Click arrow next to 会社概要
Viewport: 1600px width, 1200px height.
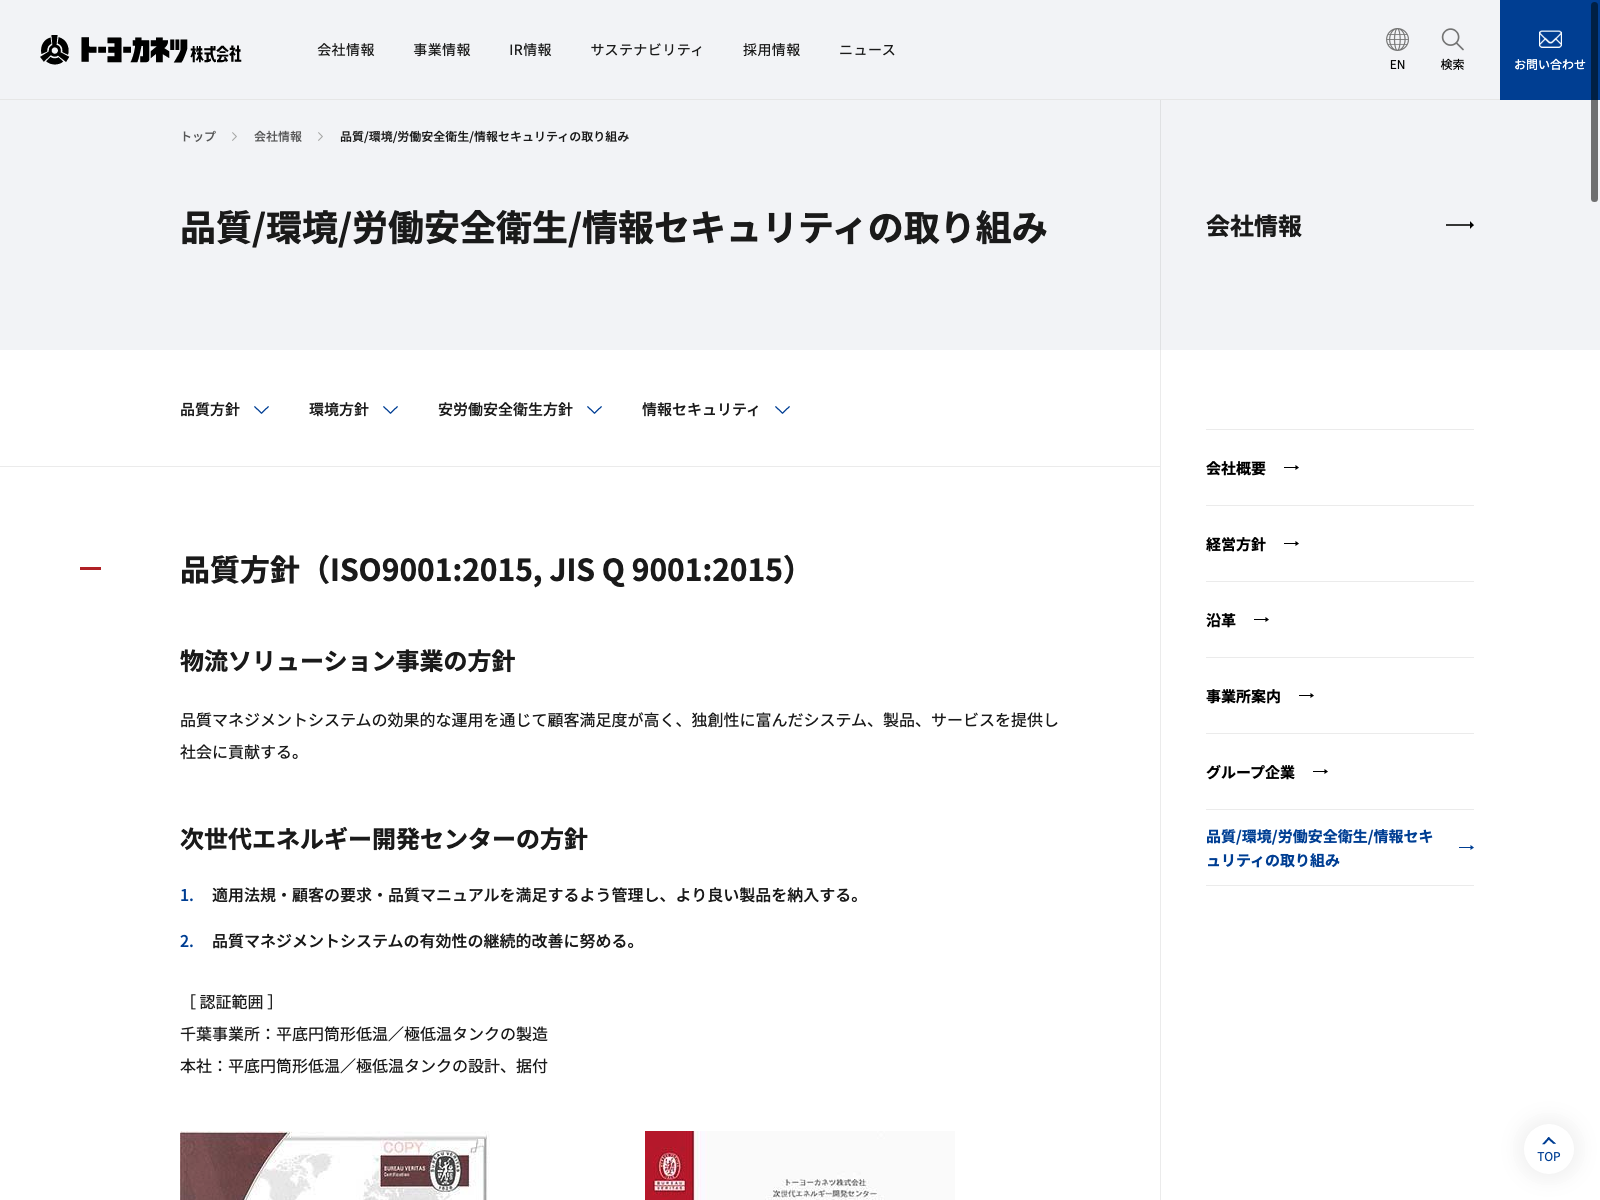(1292, 468)
